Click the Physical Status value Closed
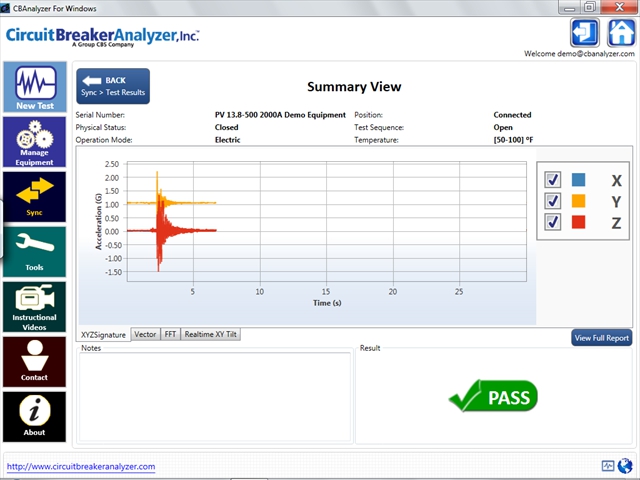 (x=227, y=127)
